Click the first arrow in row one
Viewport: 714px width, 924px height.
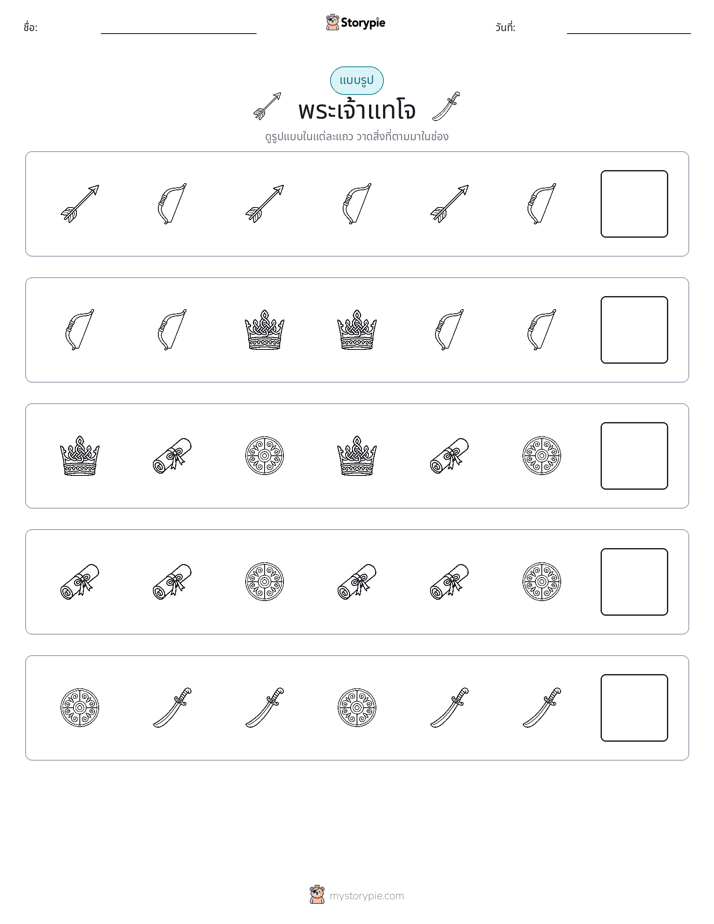(x=80, y=204)
